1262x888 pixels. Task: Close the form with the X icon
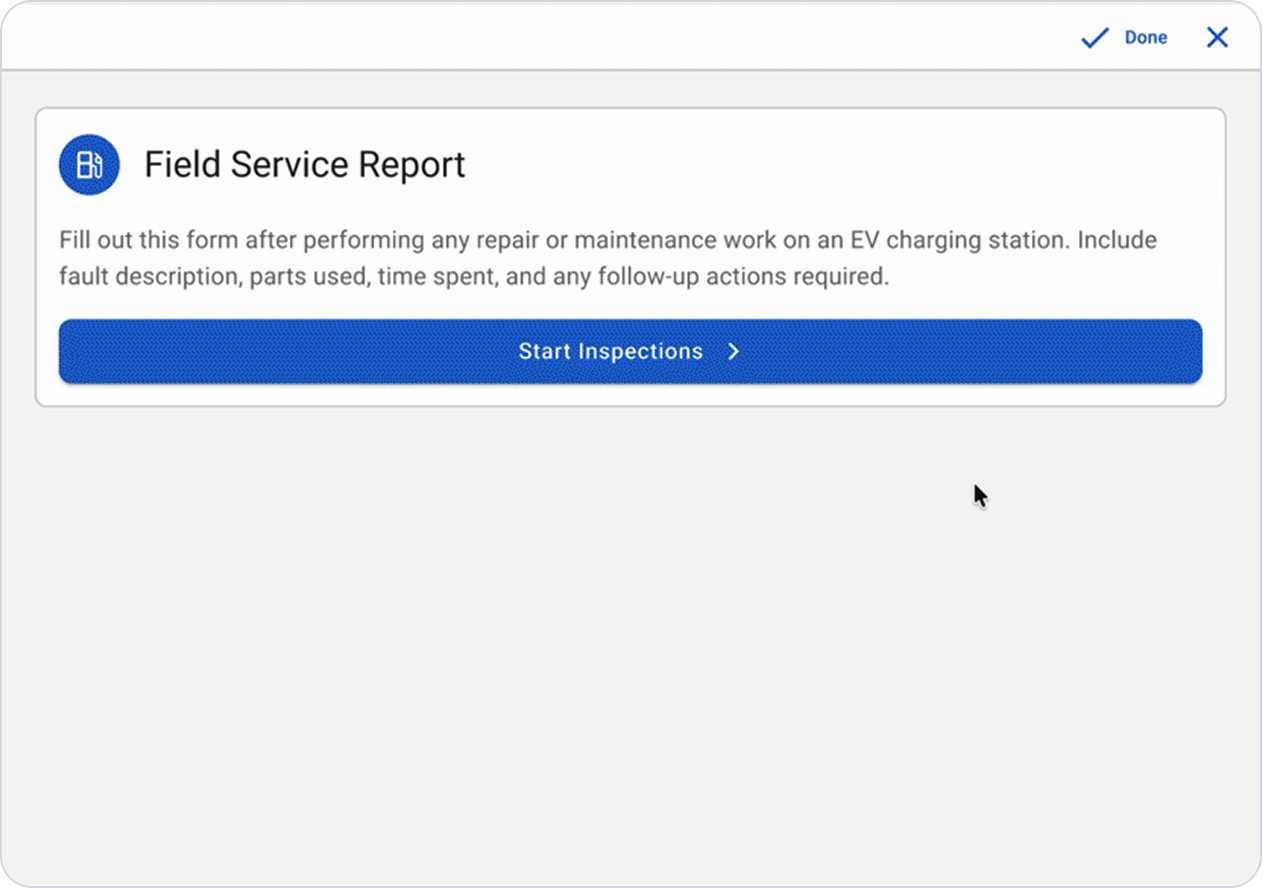1217,38
